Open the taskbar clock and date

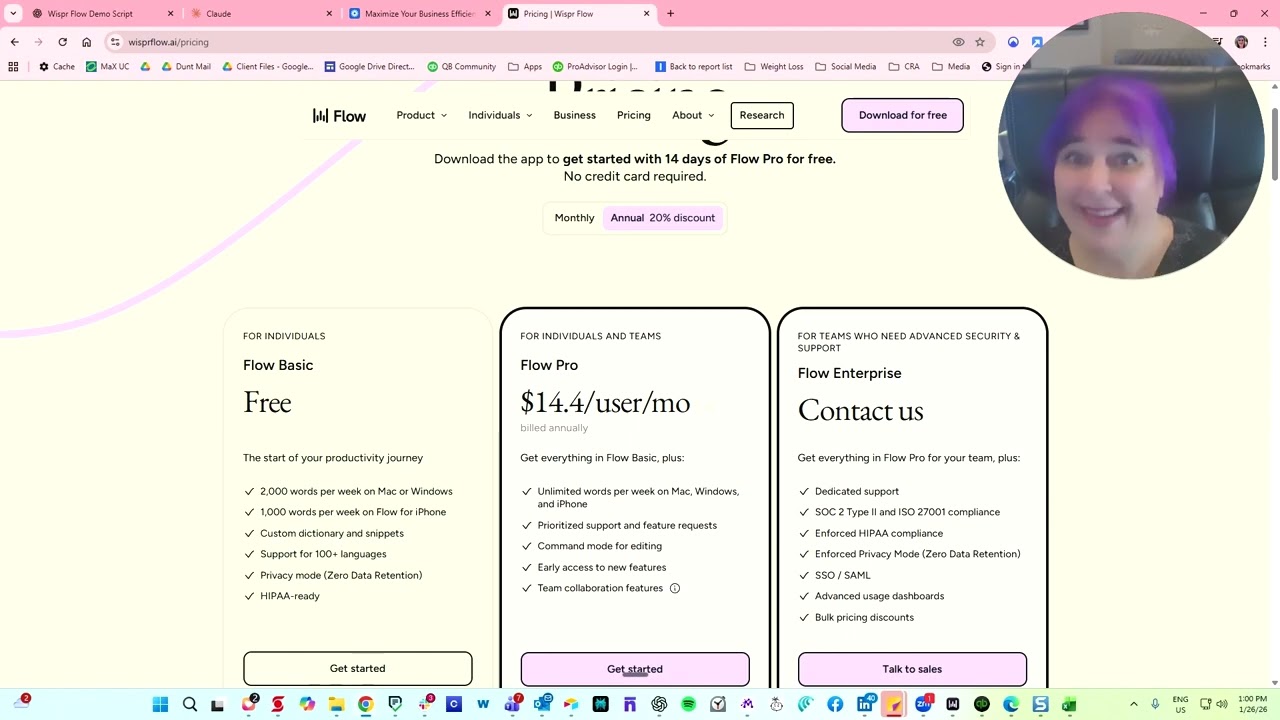tap(1252, 705)
